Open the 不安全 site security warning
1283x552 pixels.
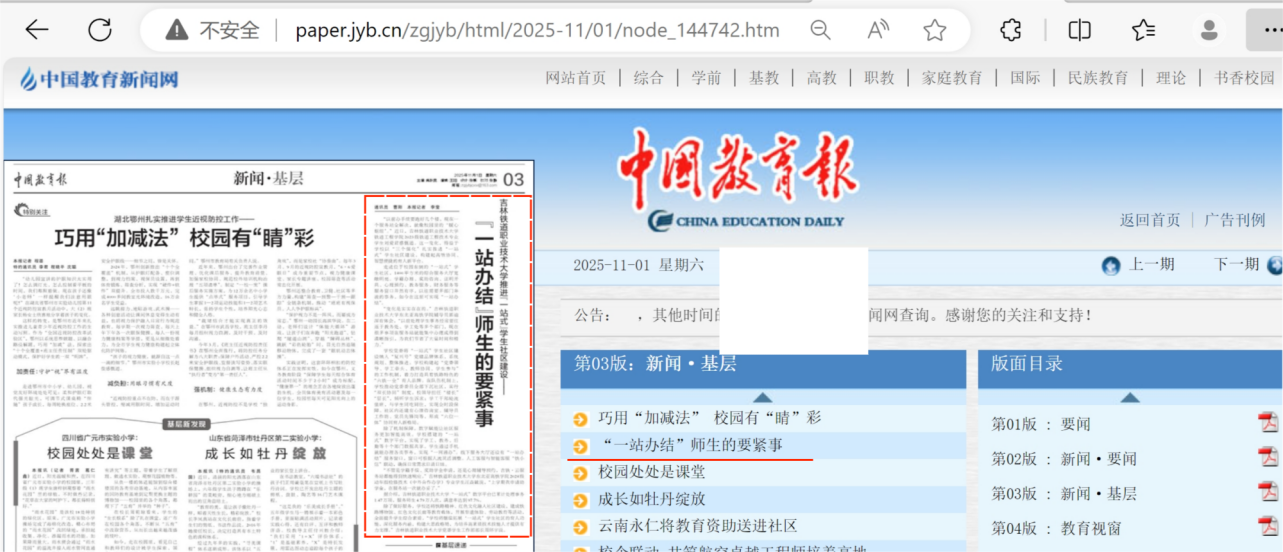point(212,30)
